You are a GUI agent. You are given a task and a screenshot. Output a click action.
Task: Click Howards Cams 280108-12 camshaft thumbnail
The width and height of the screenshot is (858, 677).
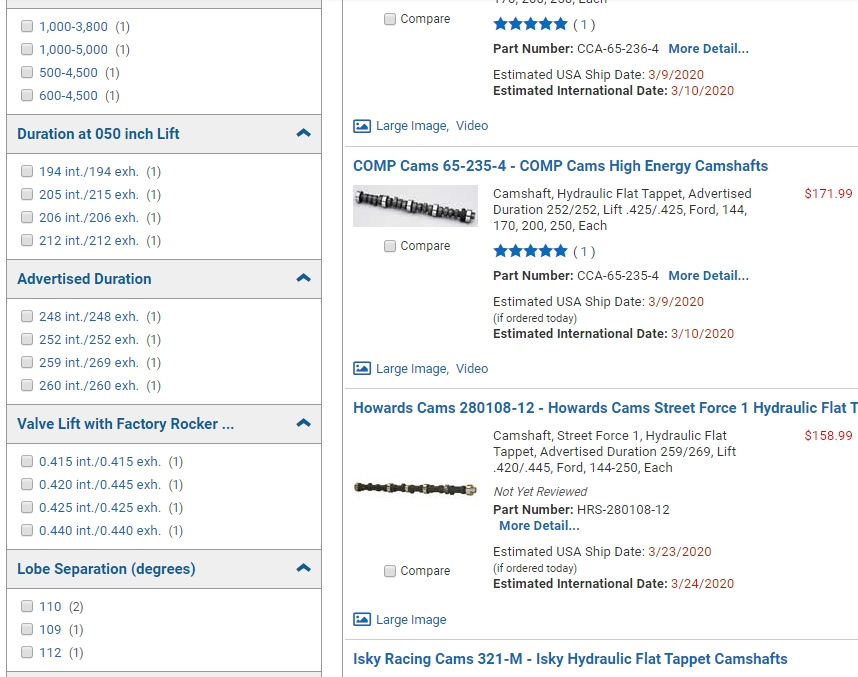pos(415,488)
